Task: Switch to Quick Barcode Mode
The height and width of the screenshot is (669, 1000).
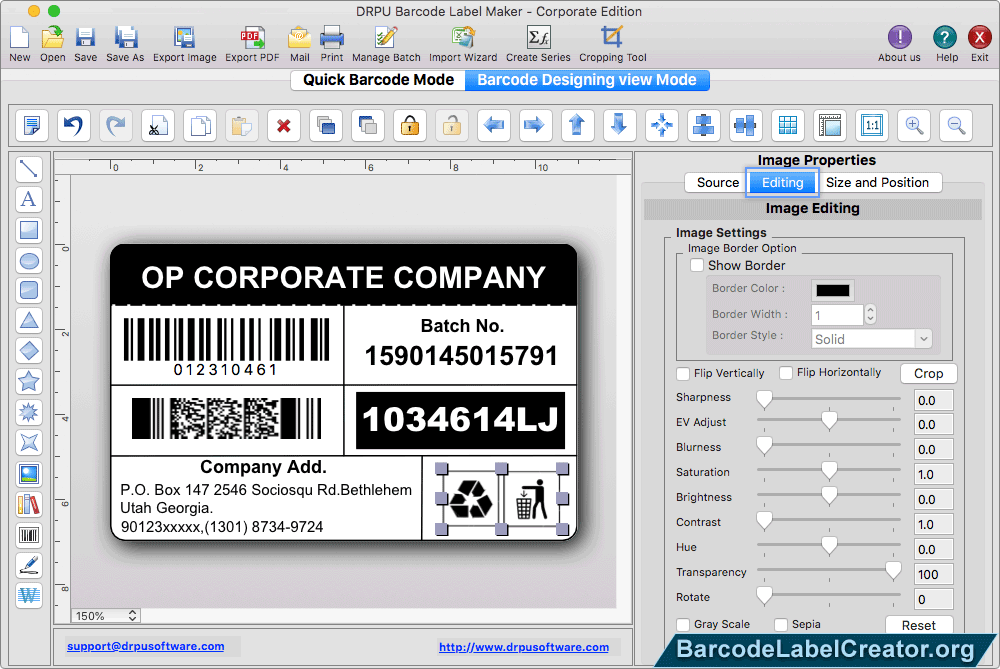Action: 378,80
